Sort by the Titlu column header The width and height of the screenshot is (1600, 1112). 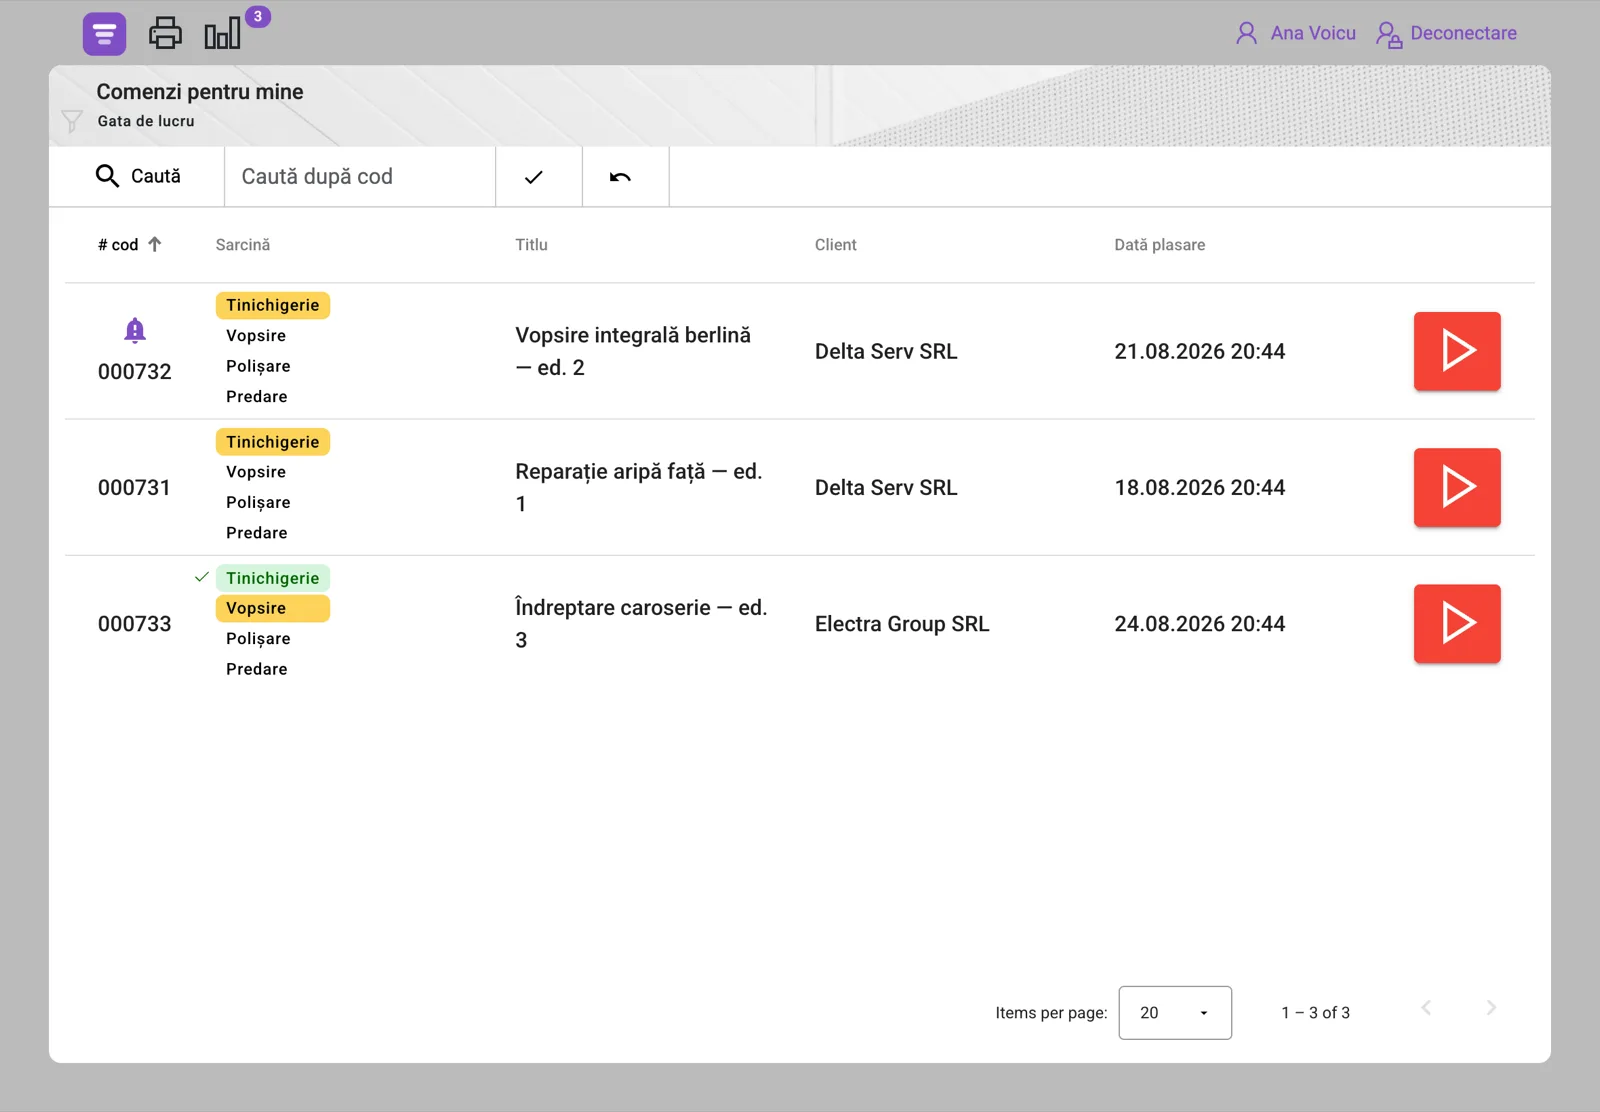pos(531,245)
